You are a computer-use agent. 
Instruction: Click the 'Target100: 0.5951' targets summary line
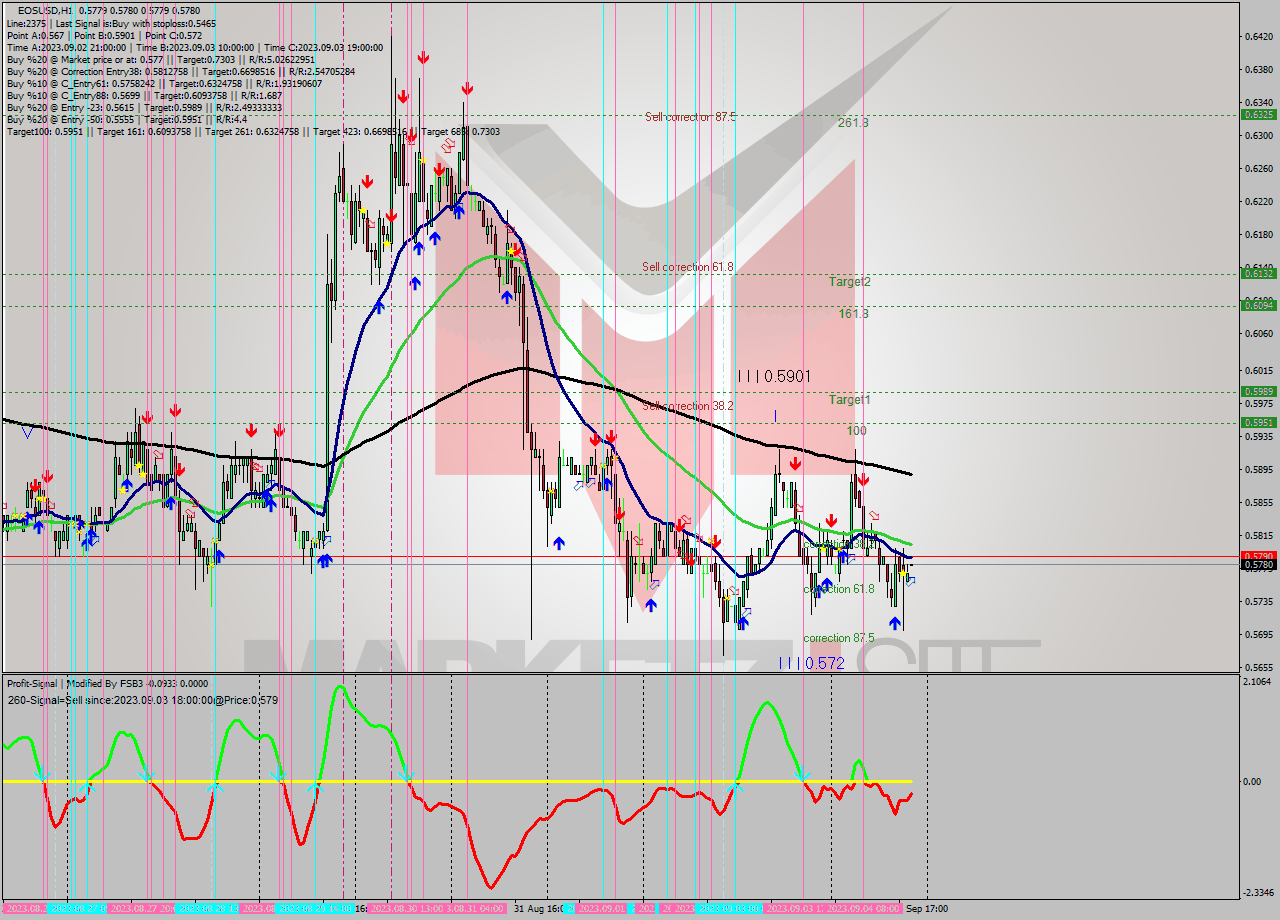[x=253, y=131]
